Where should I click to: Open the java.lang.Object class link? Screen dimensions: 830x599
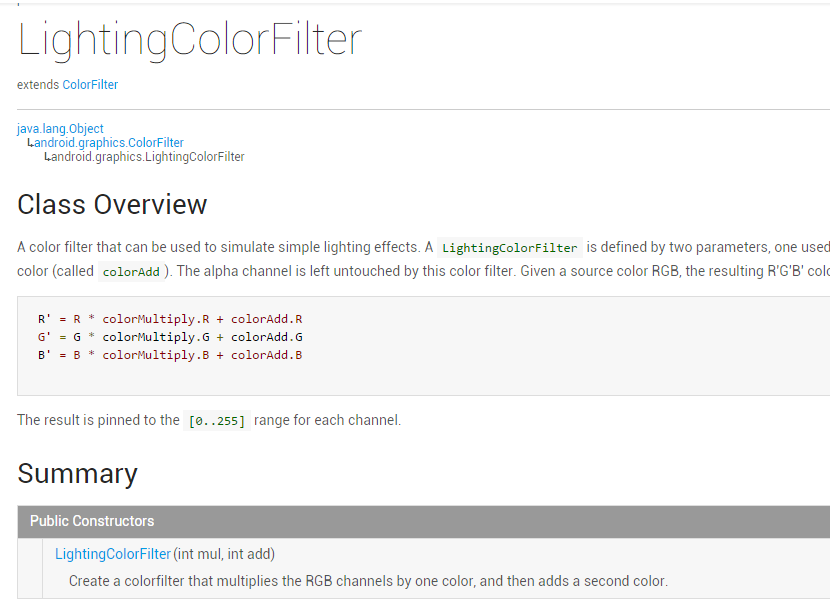coord(60,129)
